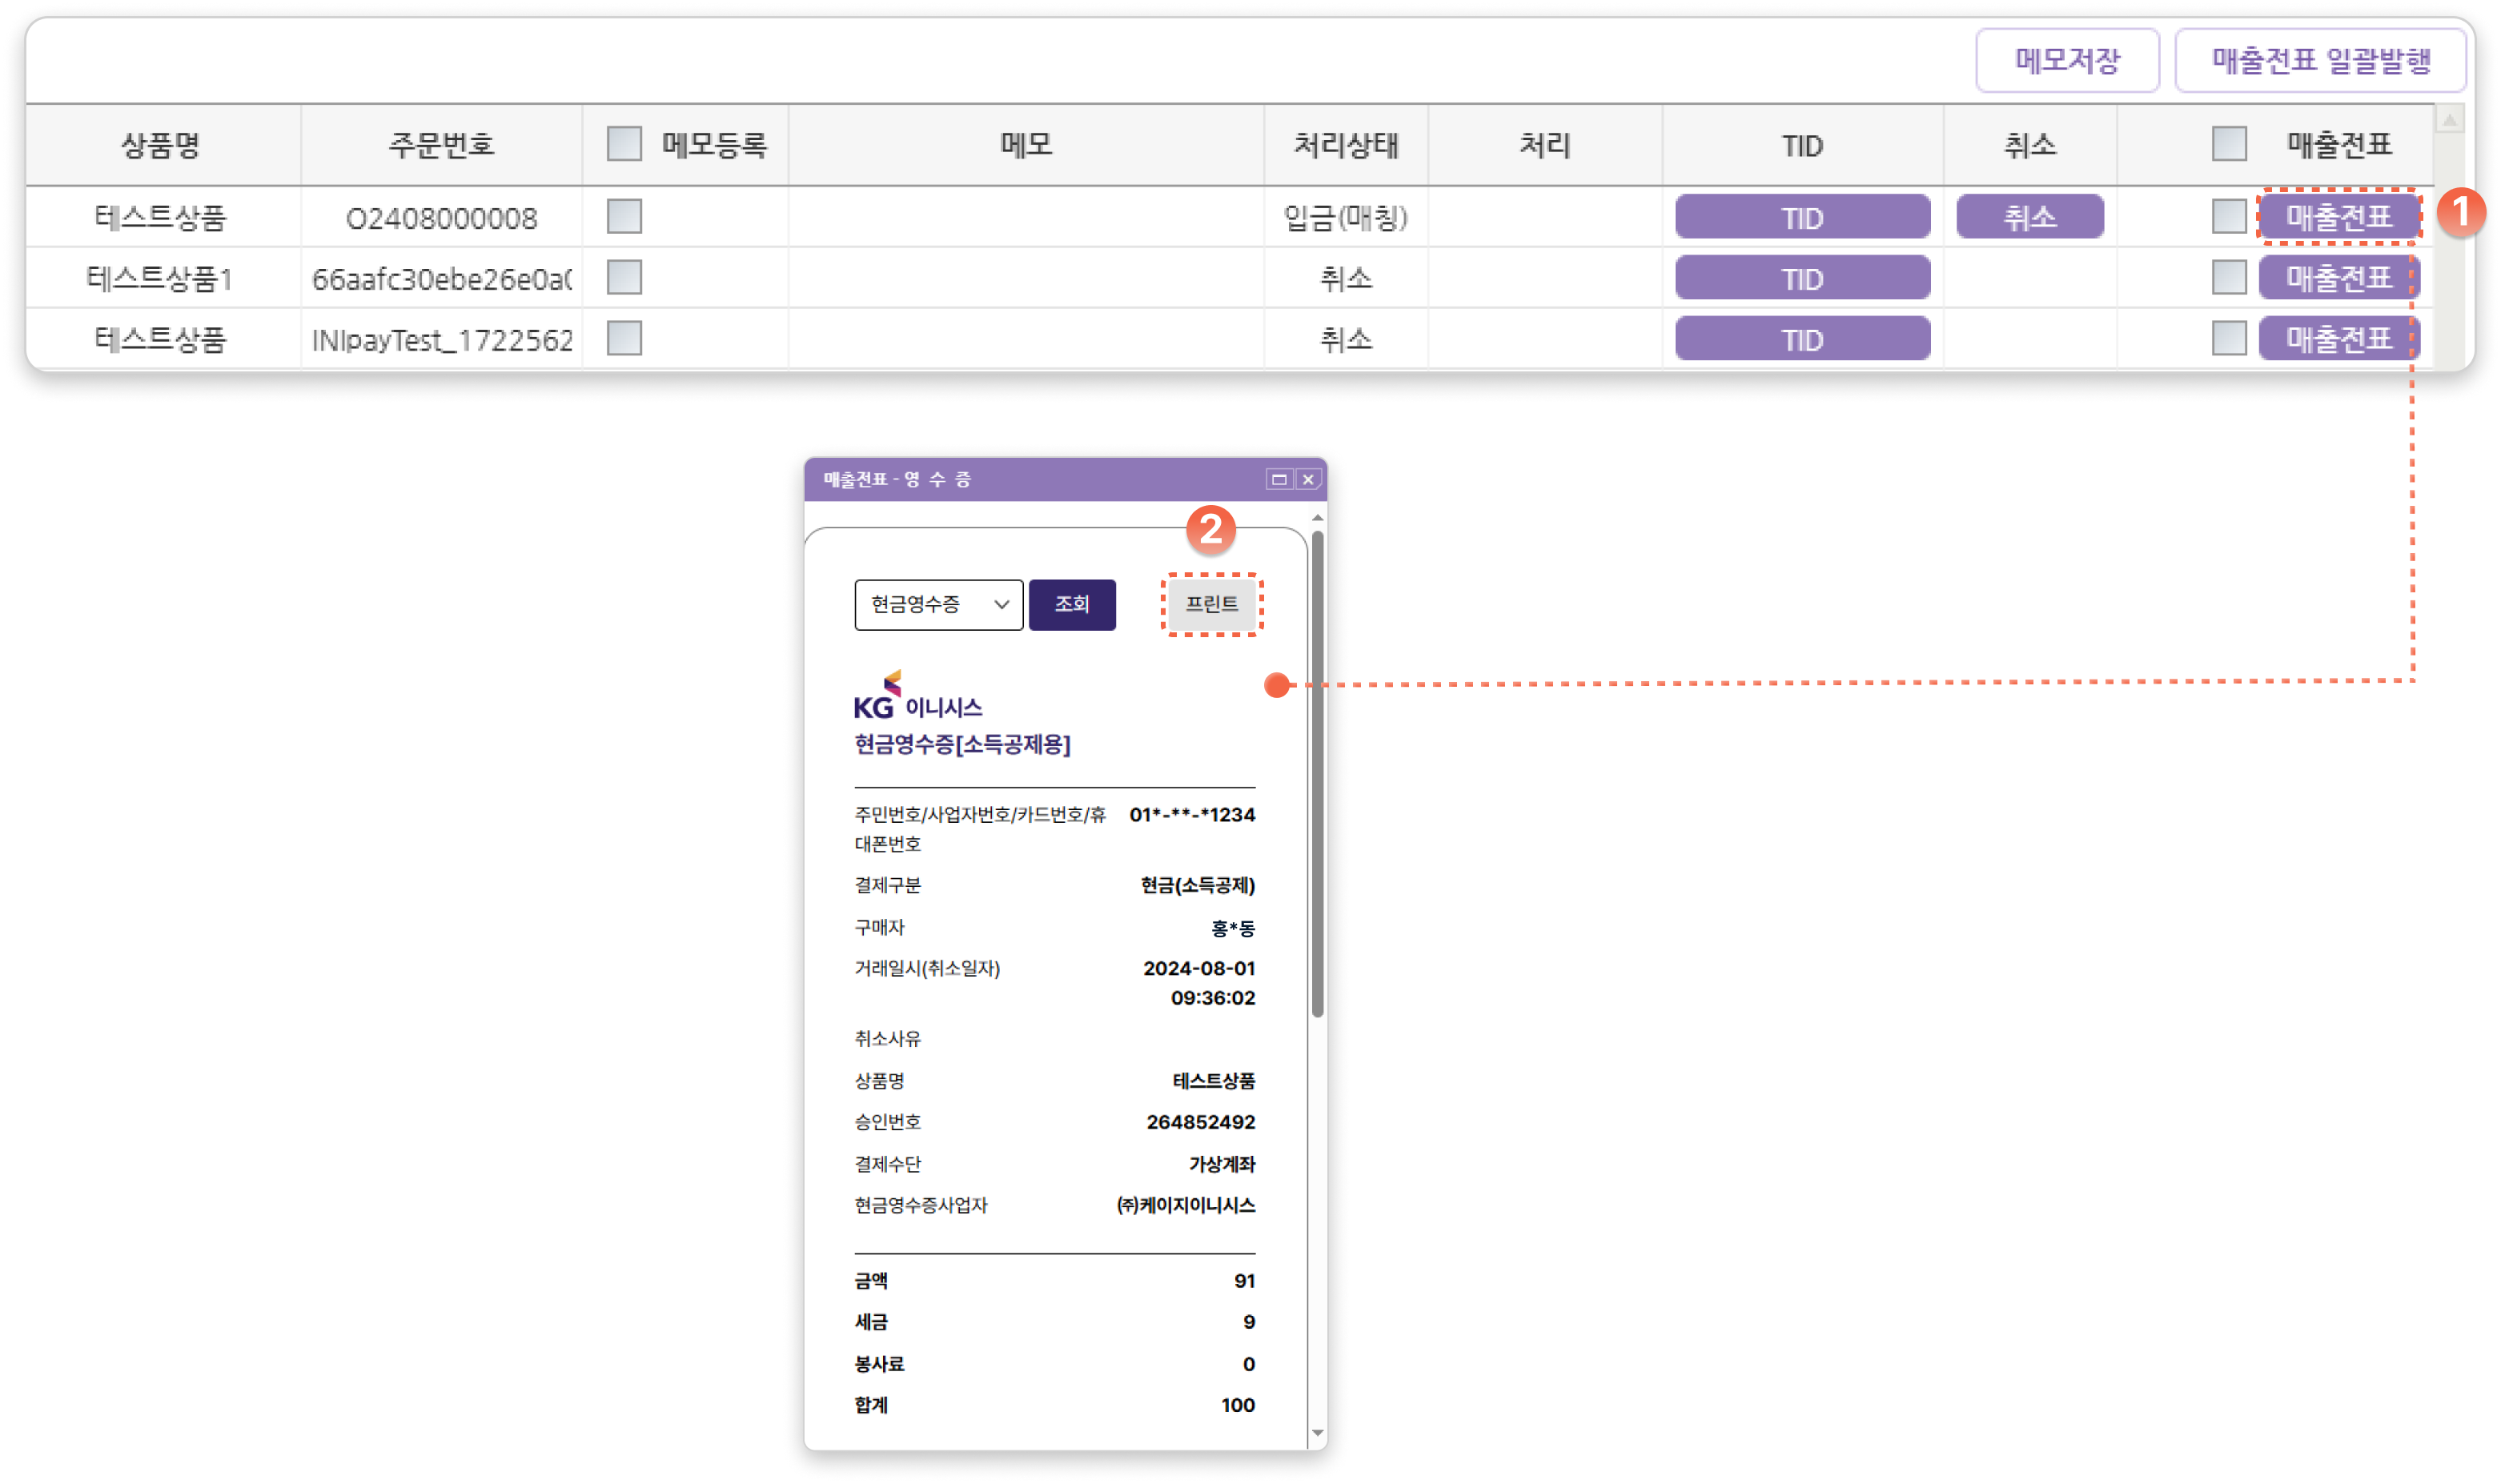The height and width of the screenshot is (1484, 2501).
Task: Click the memo cell for order O2408000008
Action: point(1026,217)
